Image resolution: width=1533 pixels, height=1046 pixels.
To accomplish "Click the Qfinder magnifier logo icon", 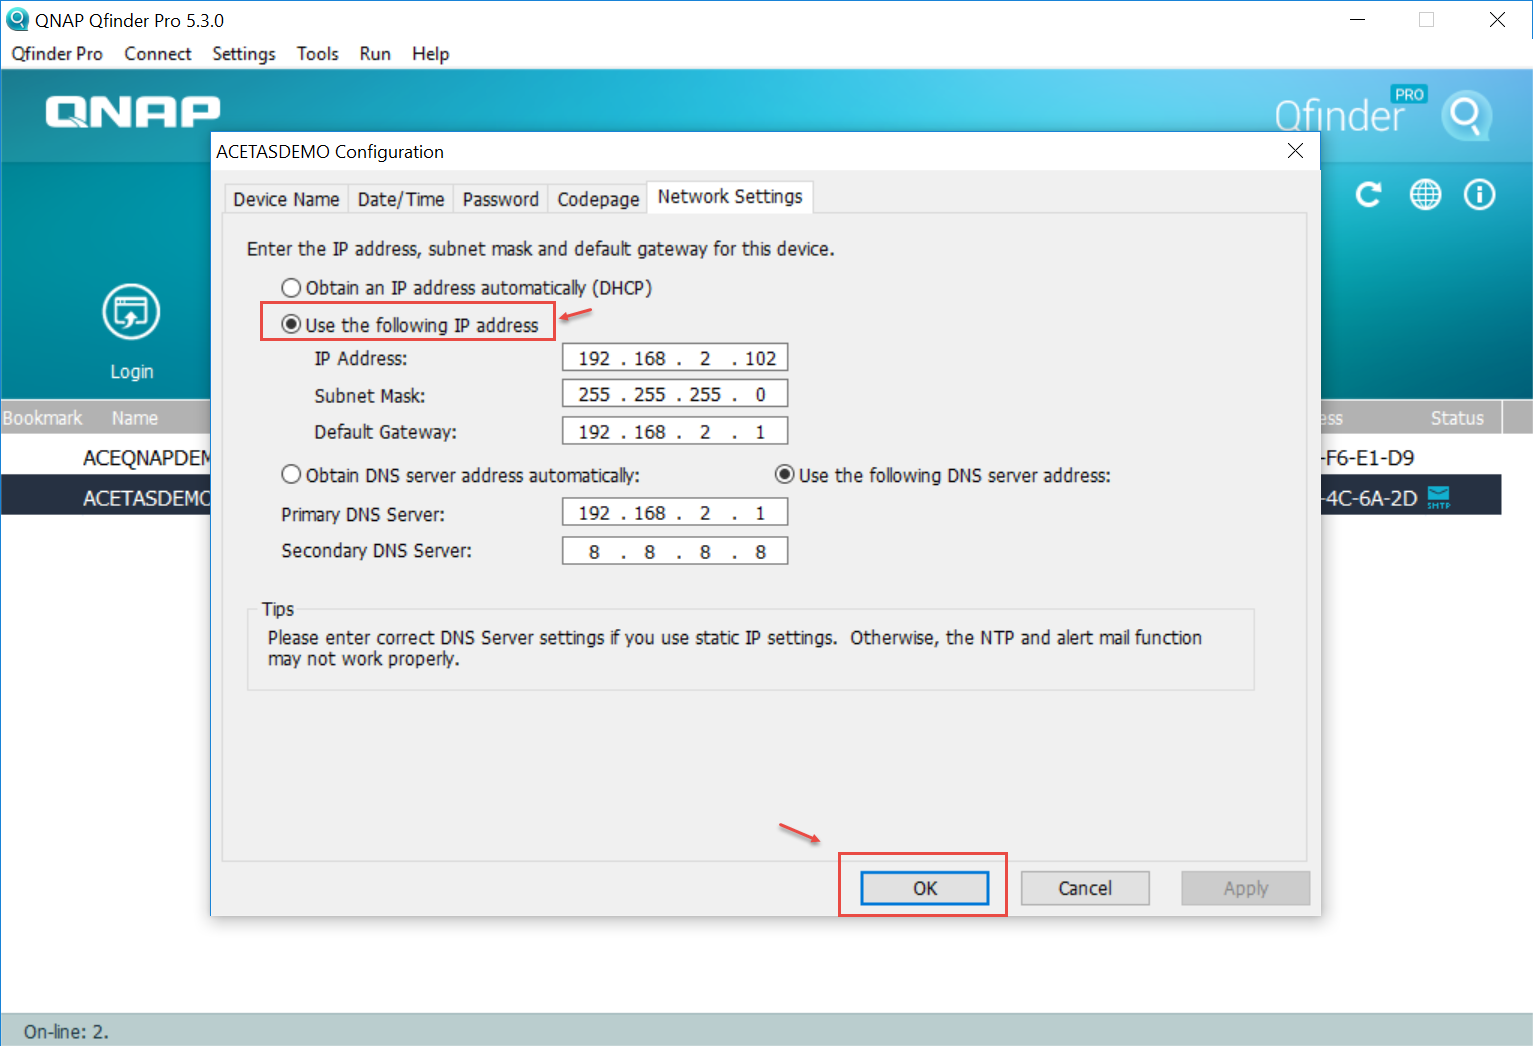I will pos(1466,116).
